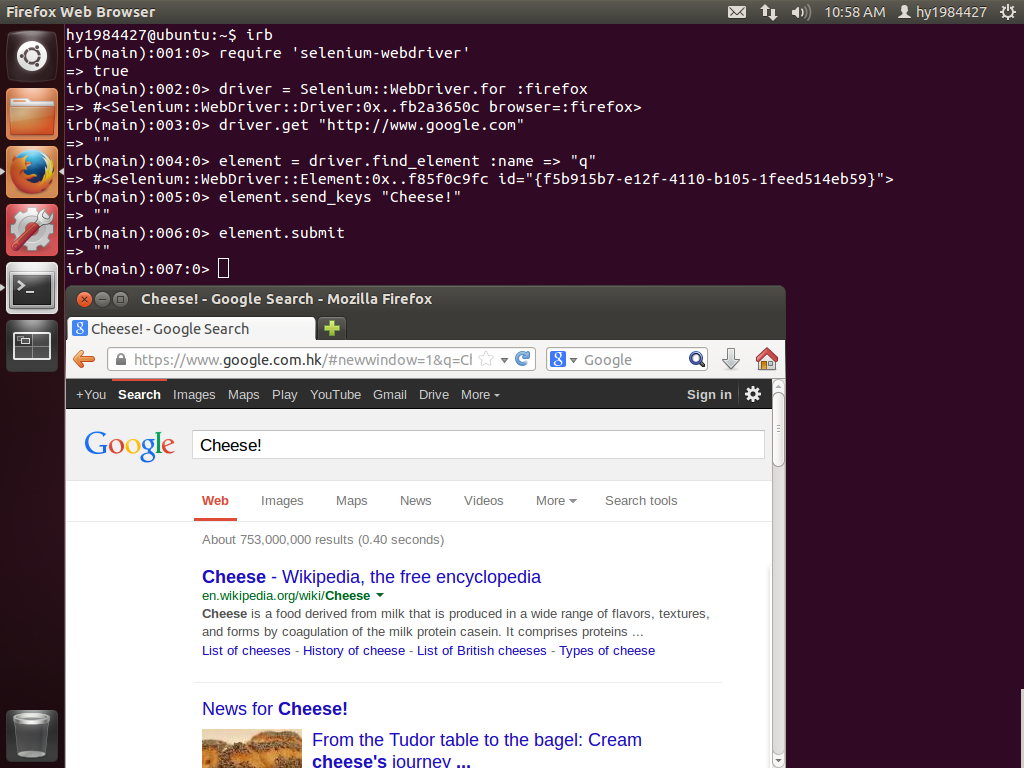The image size is (1024, 768).
Task: Switch to the Terminal launcher icon
Action: click(31, 288)
